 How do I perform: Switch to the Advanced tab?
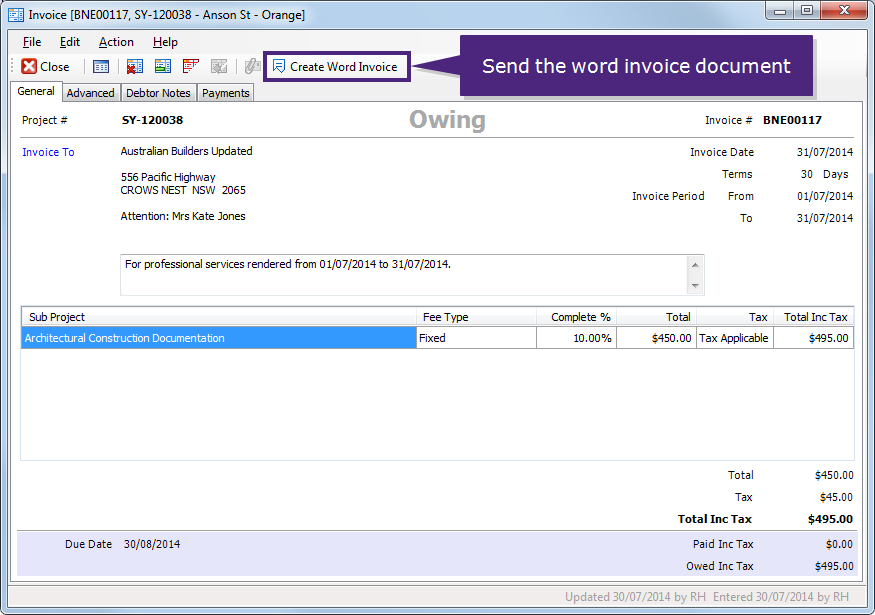(90, 92)
